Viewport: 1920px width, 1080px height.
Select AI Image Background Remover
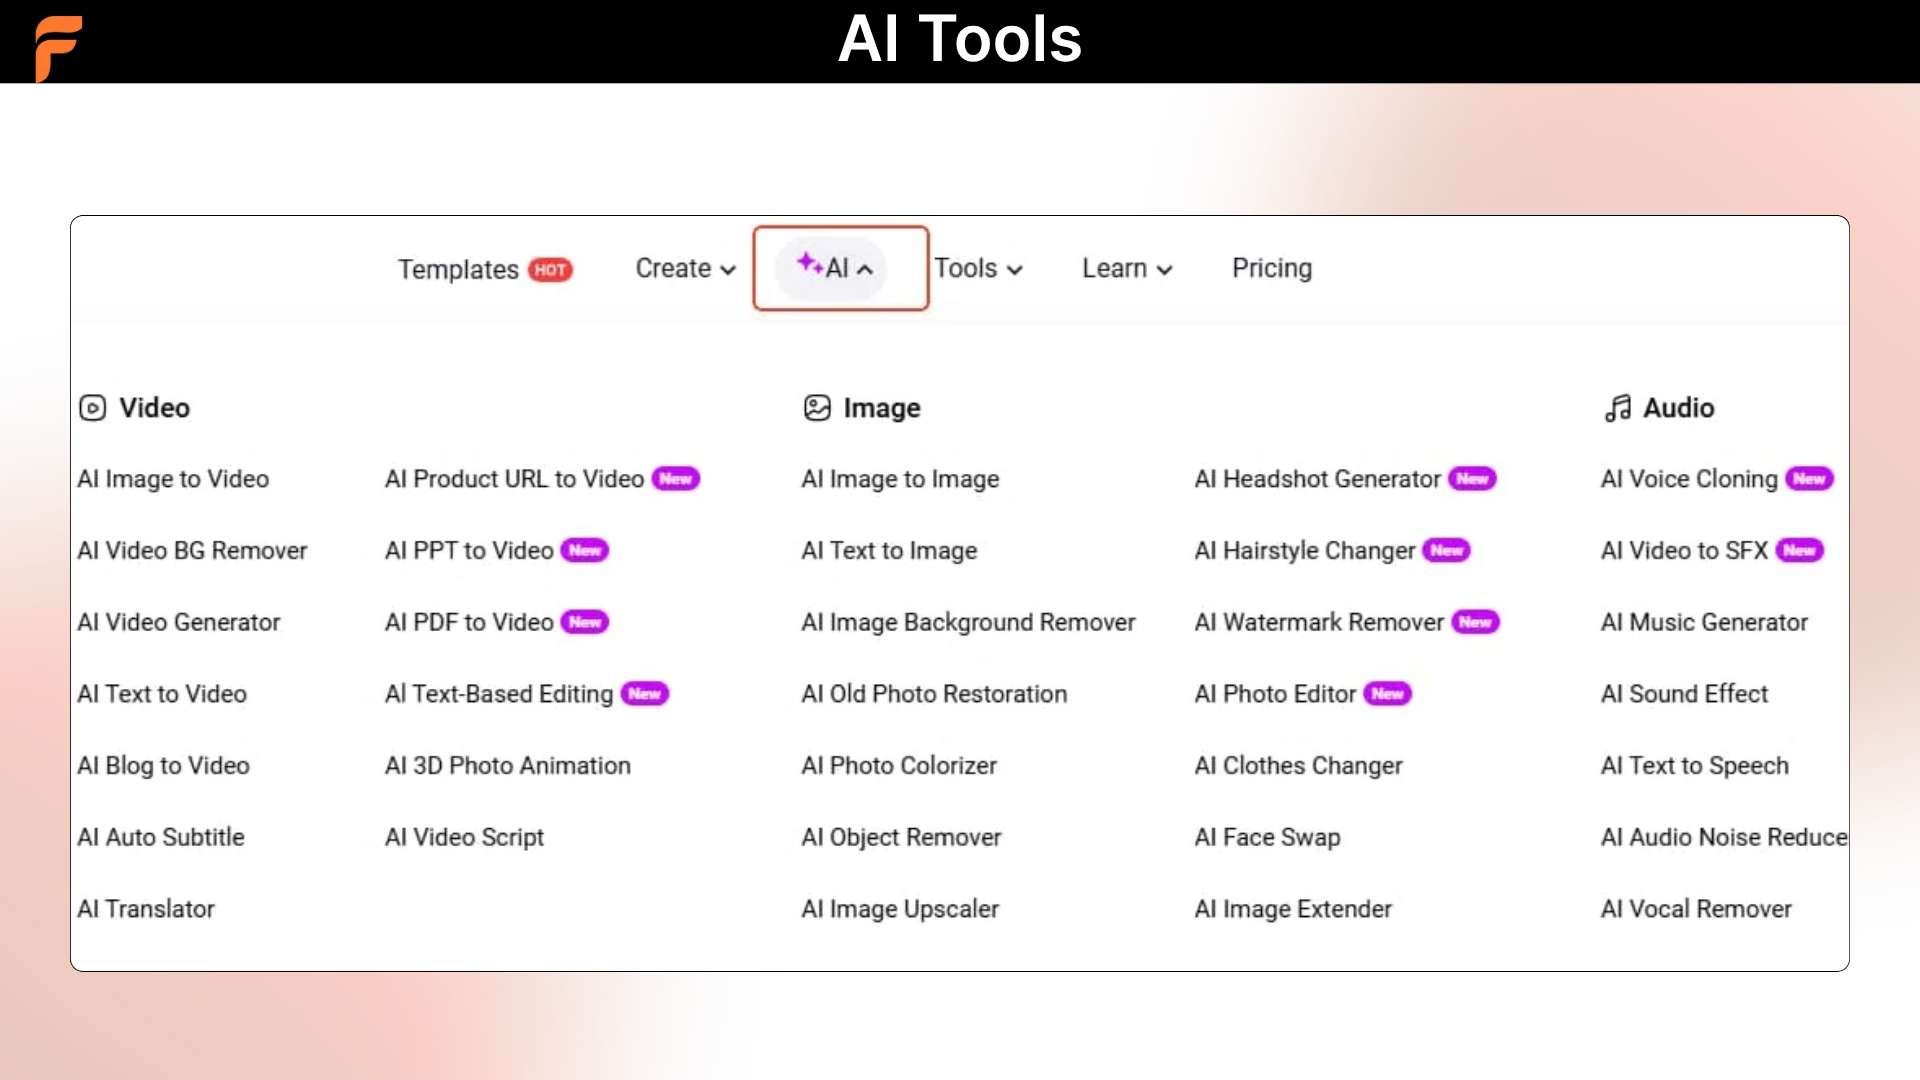click(x=968, y=622)
